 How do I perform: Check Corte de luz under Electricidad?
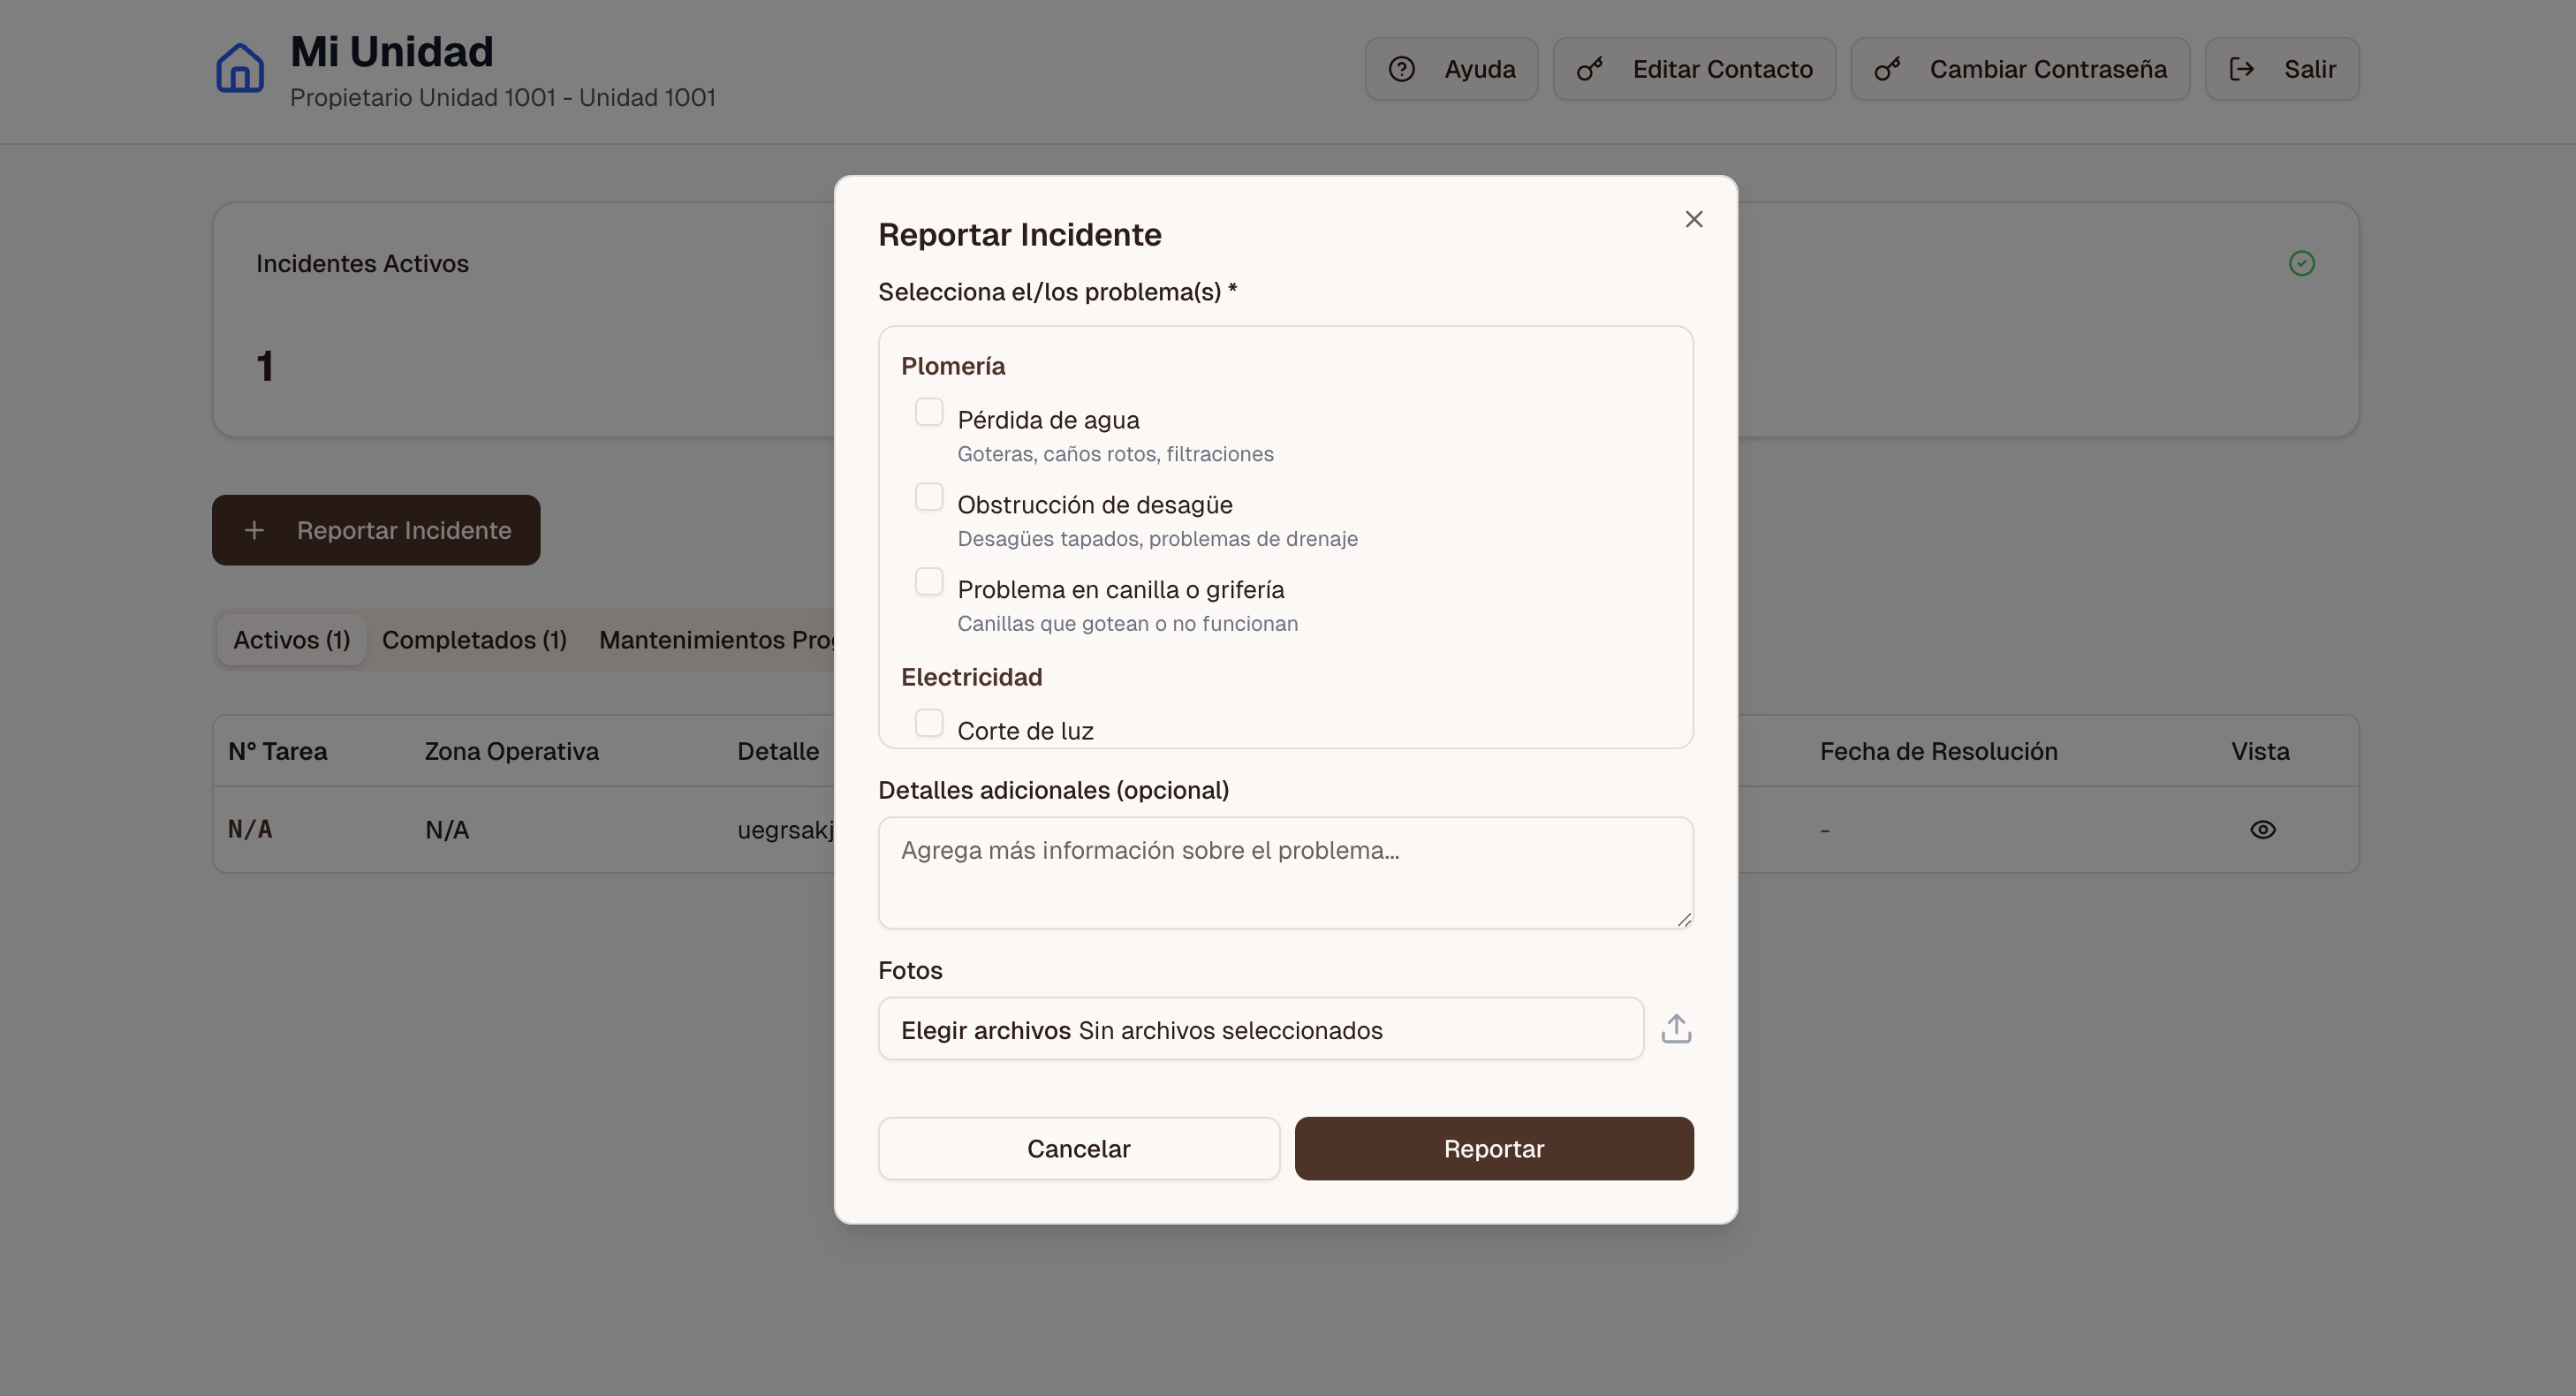pyautogui.click(x=929, y=722)
